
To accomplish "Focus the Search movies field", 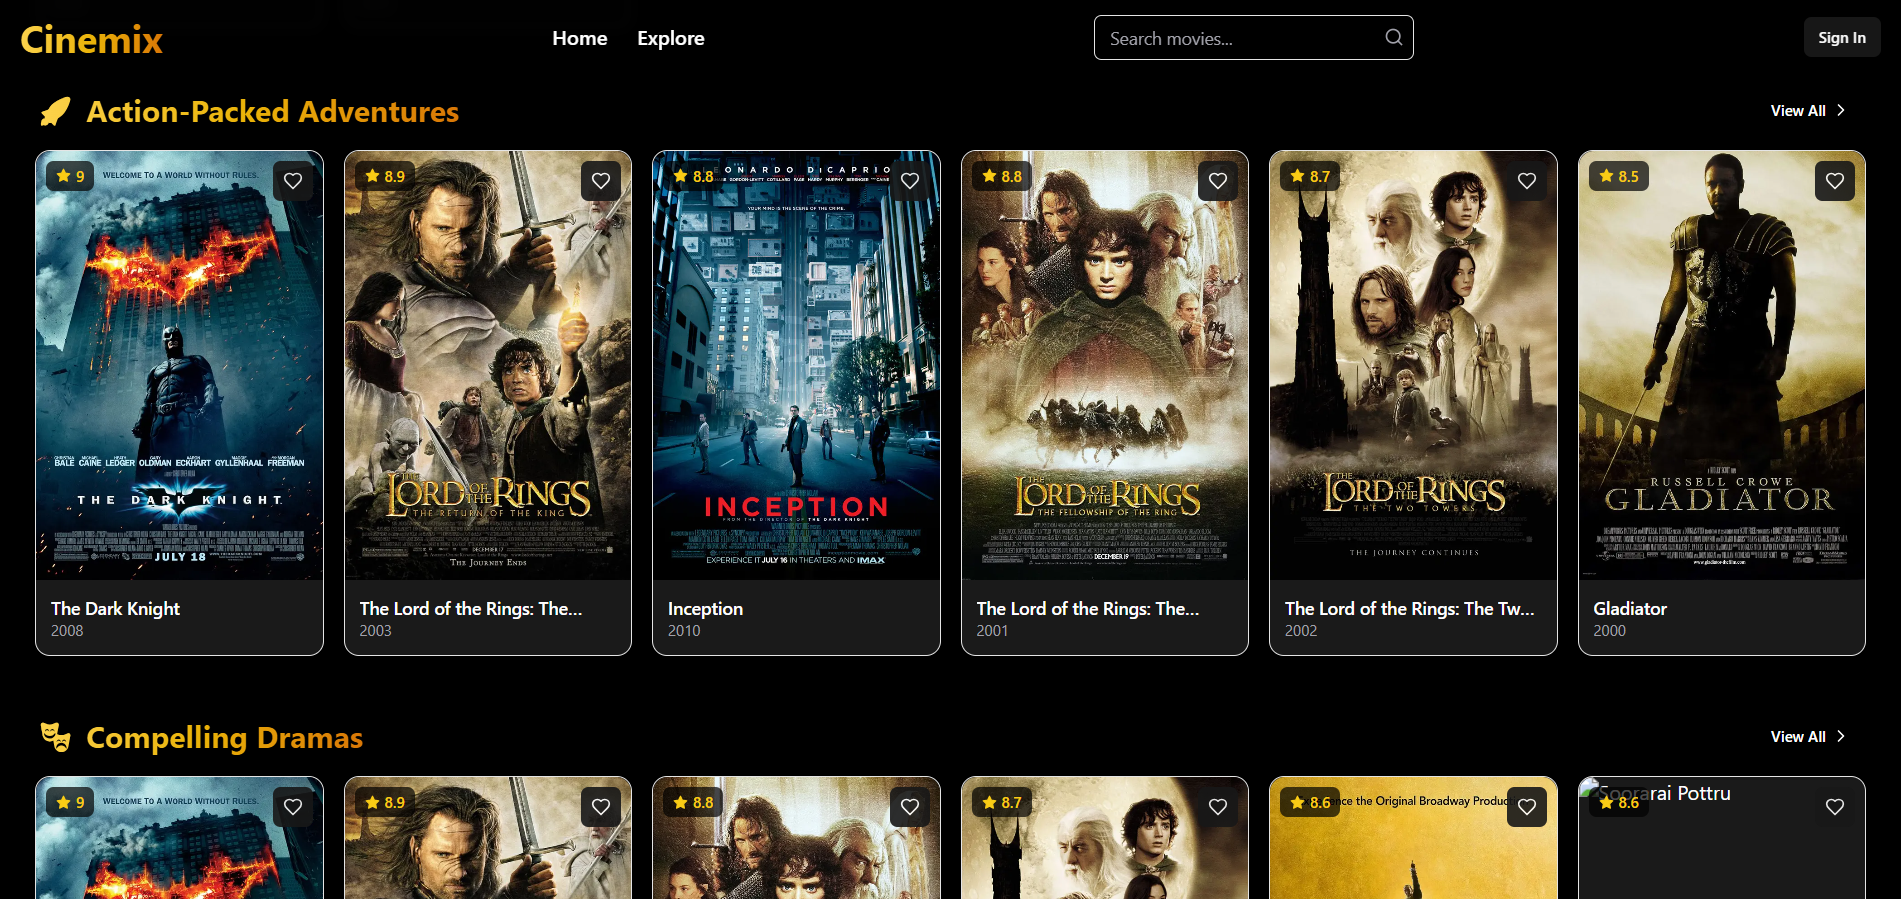I will 1253,38.
